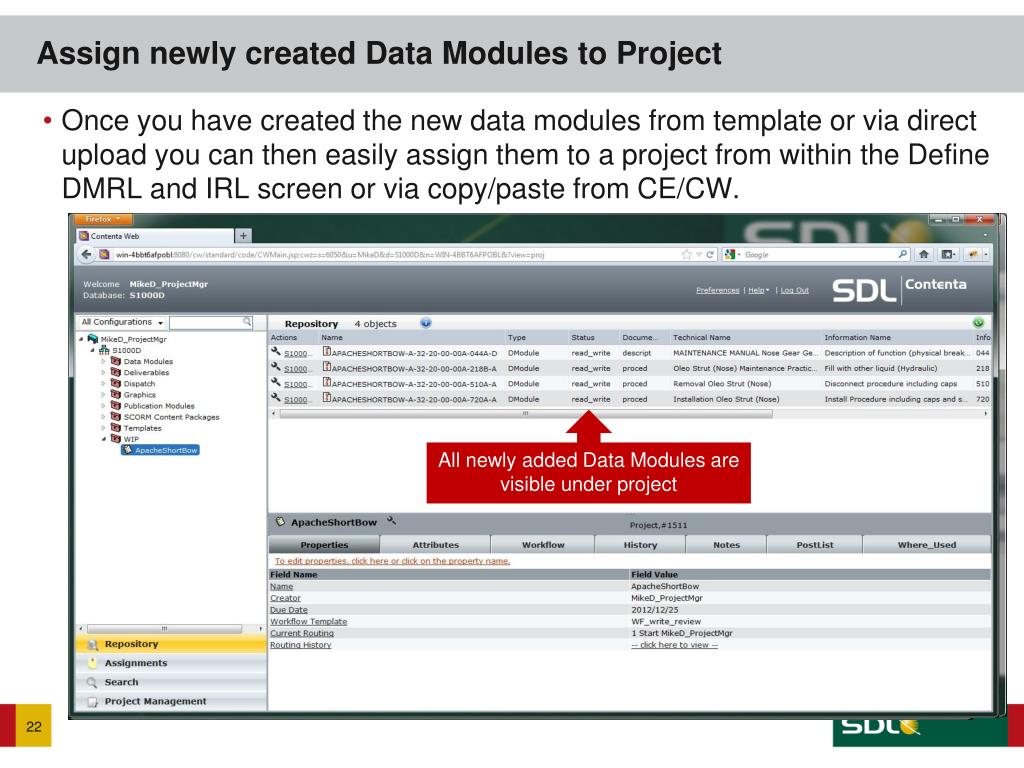This screenshot has width=1024, height=768.
Task: Select the Templates folder icon
Action: click(x=116, y=428)
